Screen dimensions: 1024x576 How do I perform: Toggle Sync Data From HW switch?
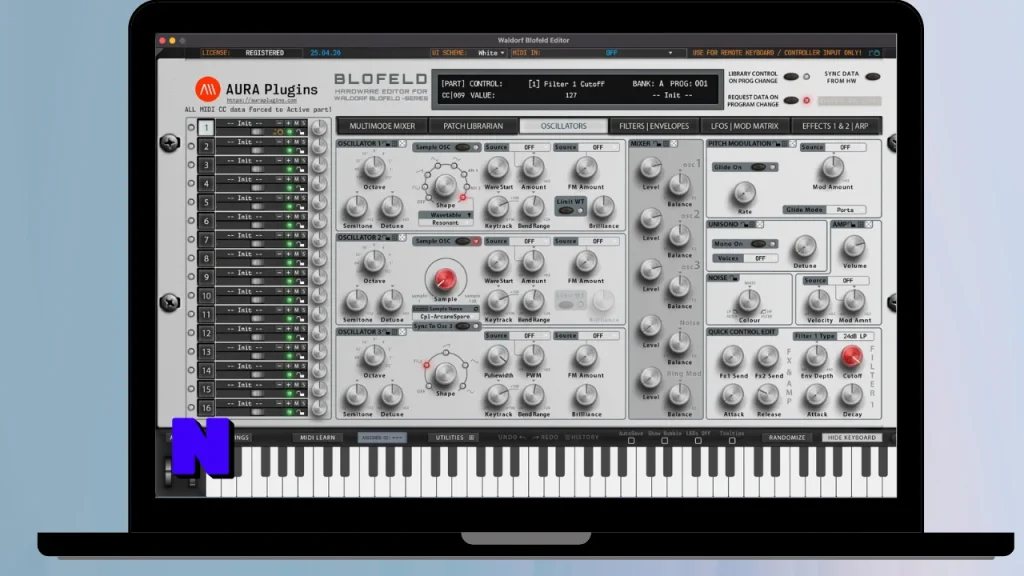(x=872, y=77)
